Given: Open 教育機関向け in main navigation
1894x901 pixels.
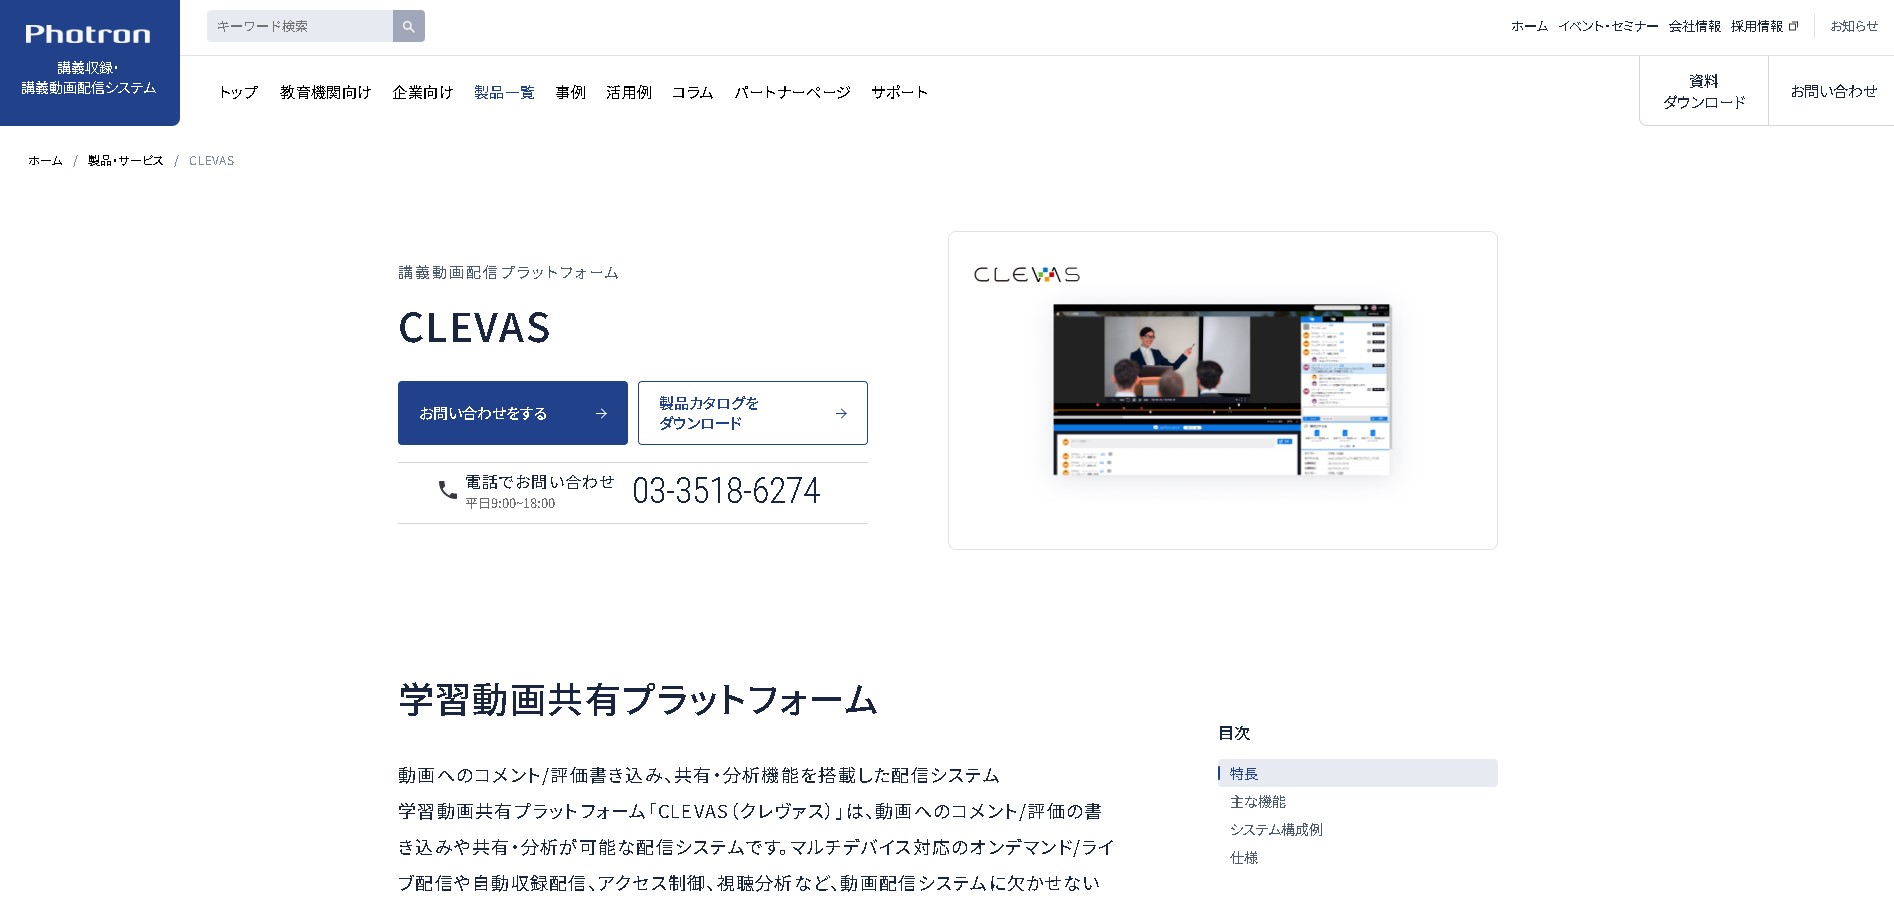Looking at the screenshot, I should (326, 92).
